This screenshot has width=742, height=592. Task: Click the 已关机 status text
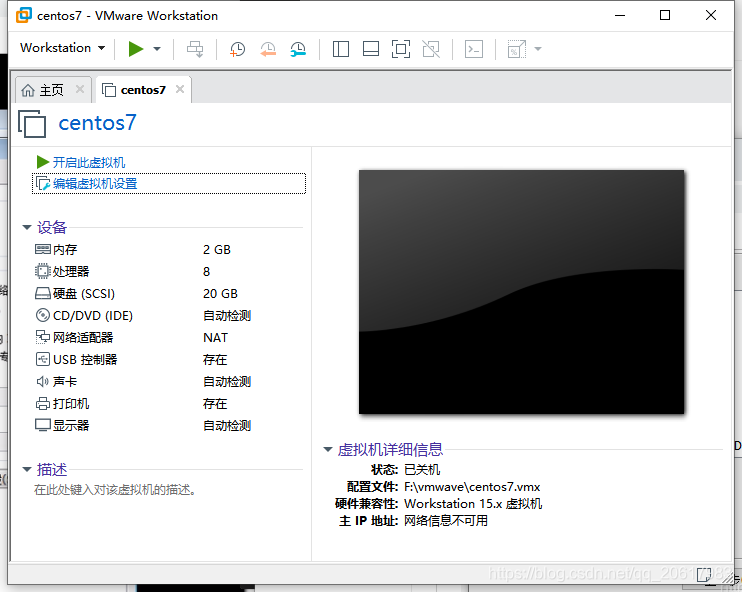pyautogui.click(x=422, y=469)
